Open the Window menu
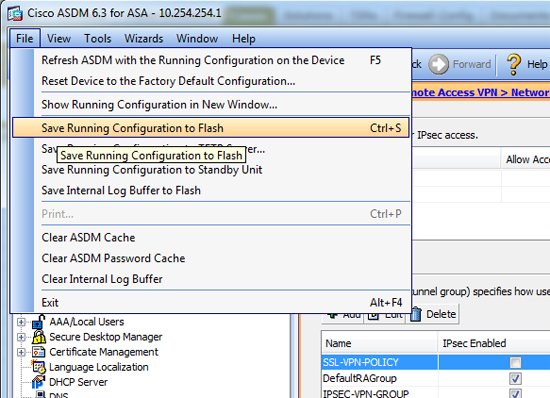 click(197, 38)
